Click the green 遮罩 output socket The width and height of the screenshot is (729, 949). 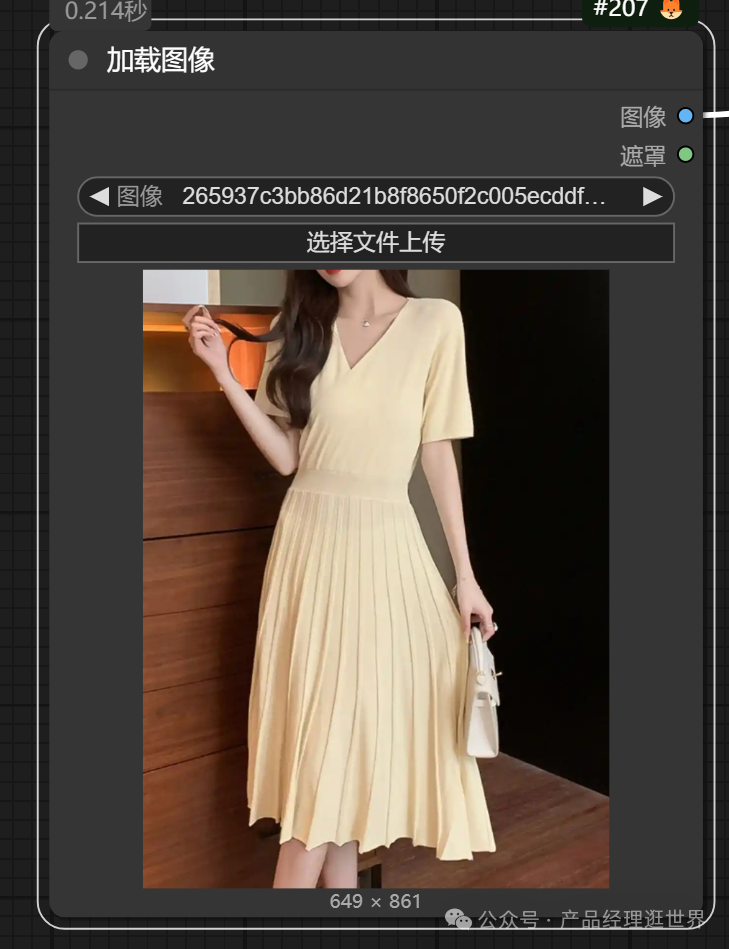685,154
